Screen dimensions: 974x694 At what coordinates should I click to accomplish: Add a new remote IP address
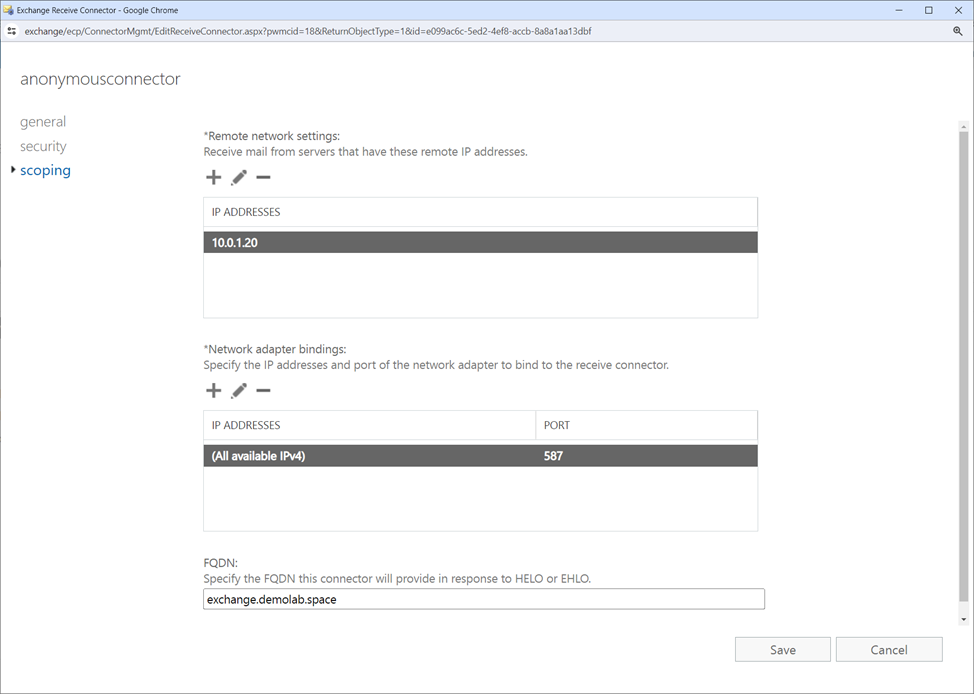213,177
